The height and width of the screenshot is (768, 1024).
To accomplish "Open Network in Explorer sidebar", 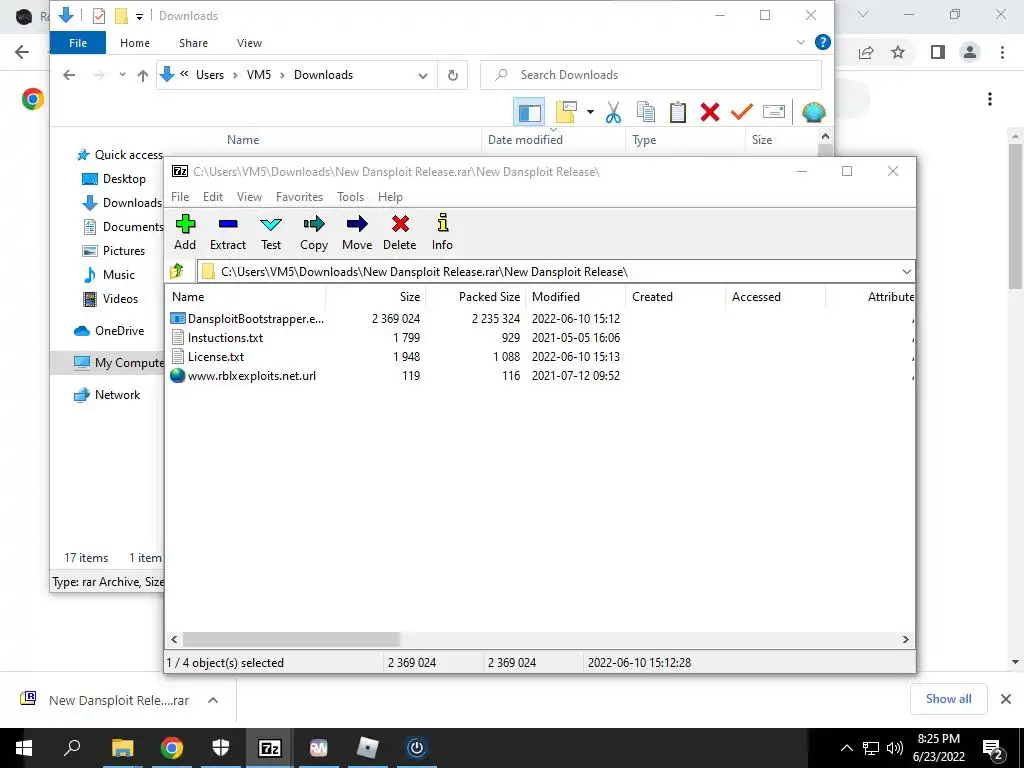I will point(107,395).
